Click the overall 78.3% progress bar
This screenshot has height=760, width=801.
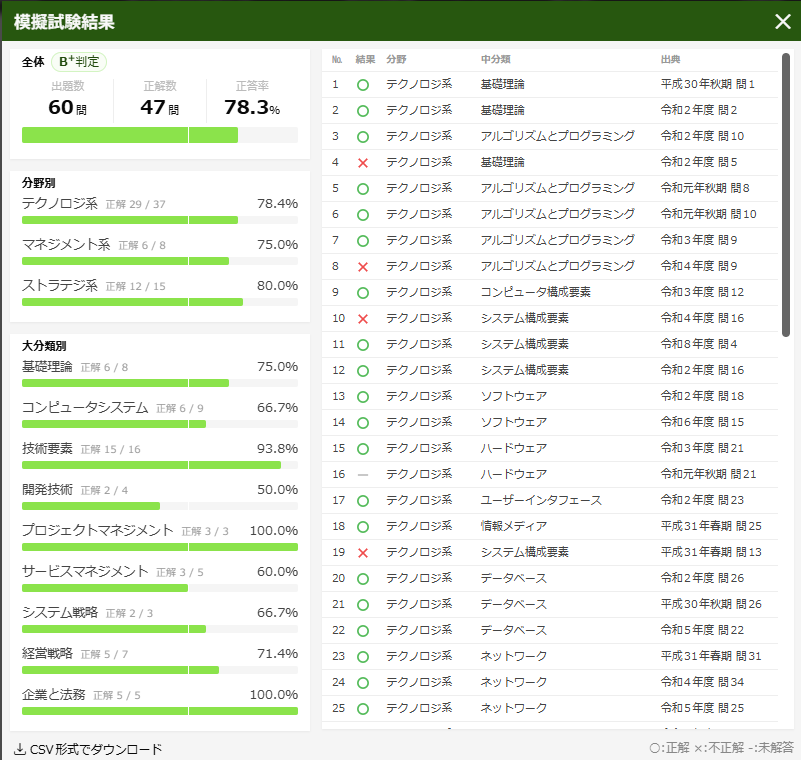click(160, 135)
